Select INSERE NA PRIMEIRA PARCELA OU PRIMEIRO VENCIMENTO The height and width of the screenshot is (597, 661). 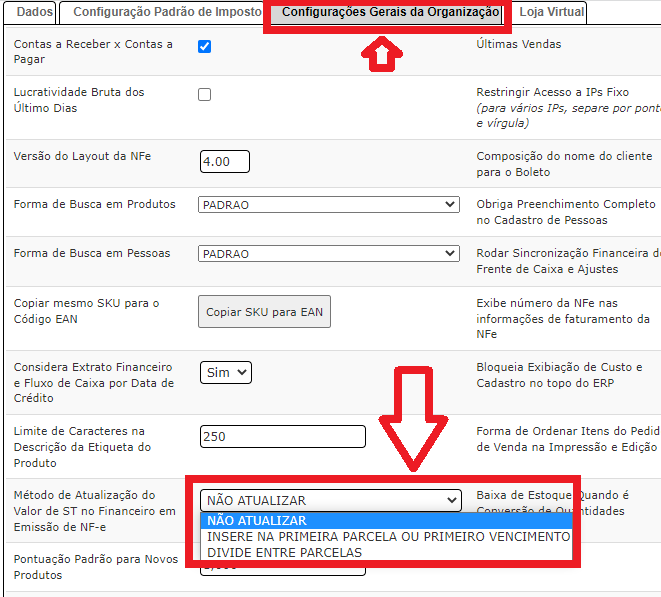[387, 537]
